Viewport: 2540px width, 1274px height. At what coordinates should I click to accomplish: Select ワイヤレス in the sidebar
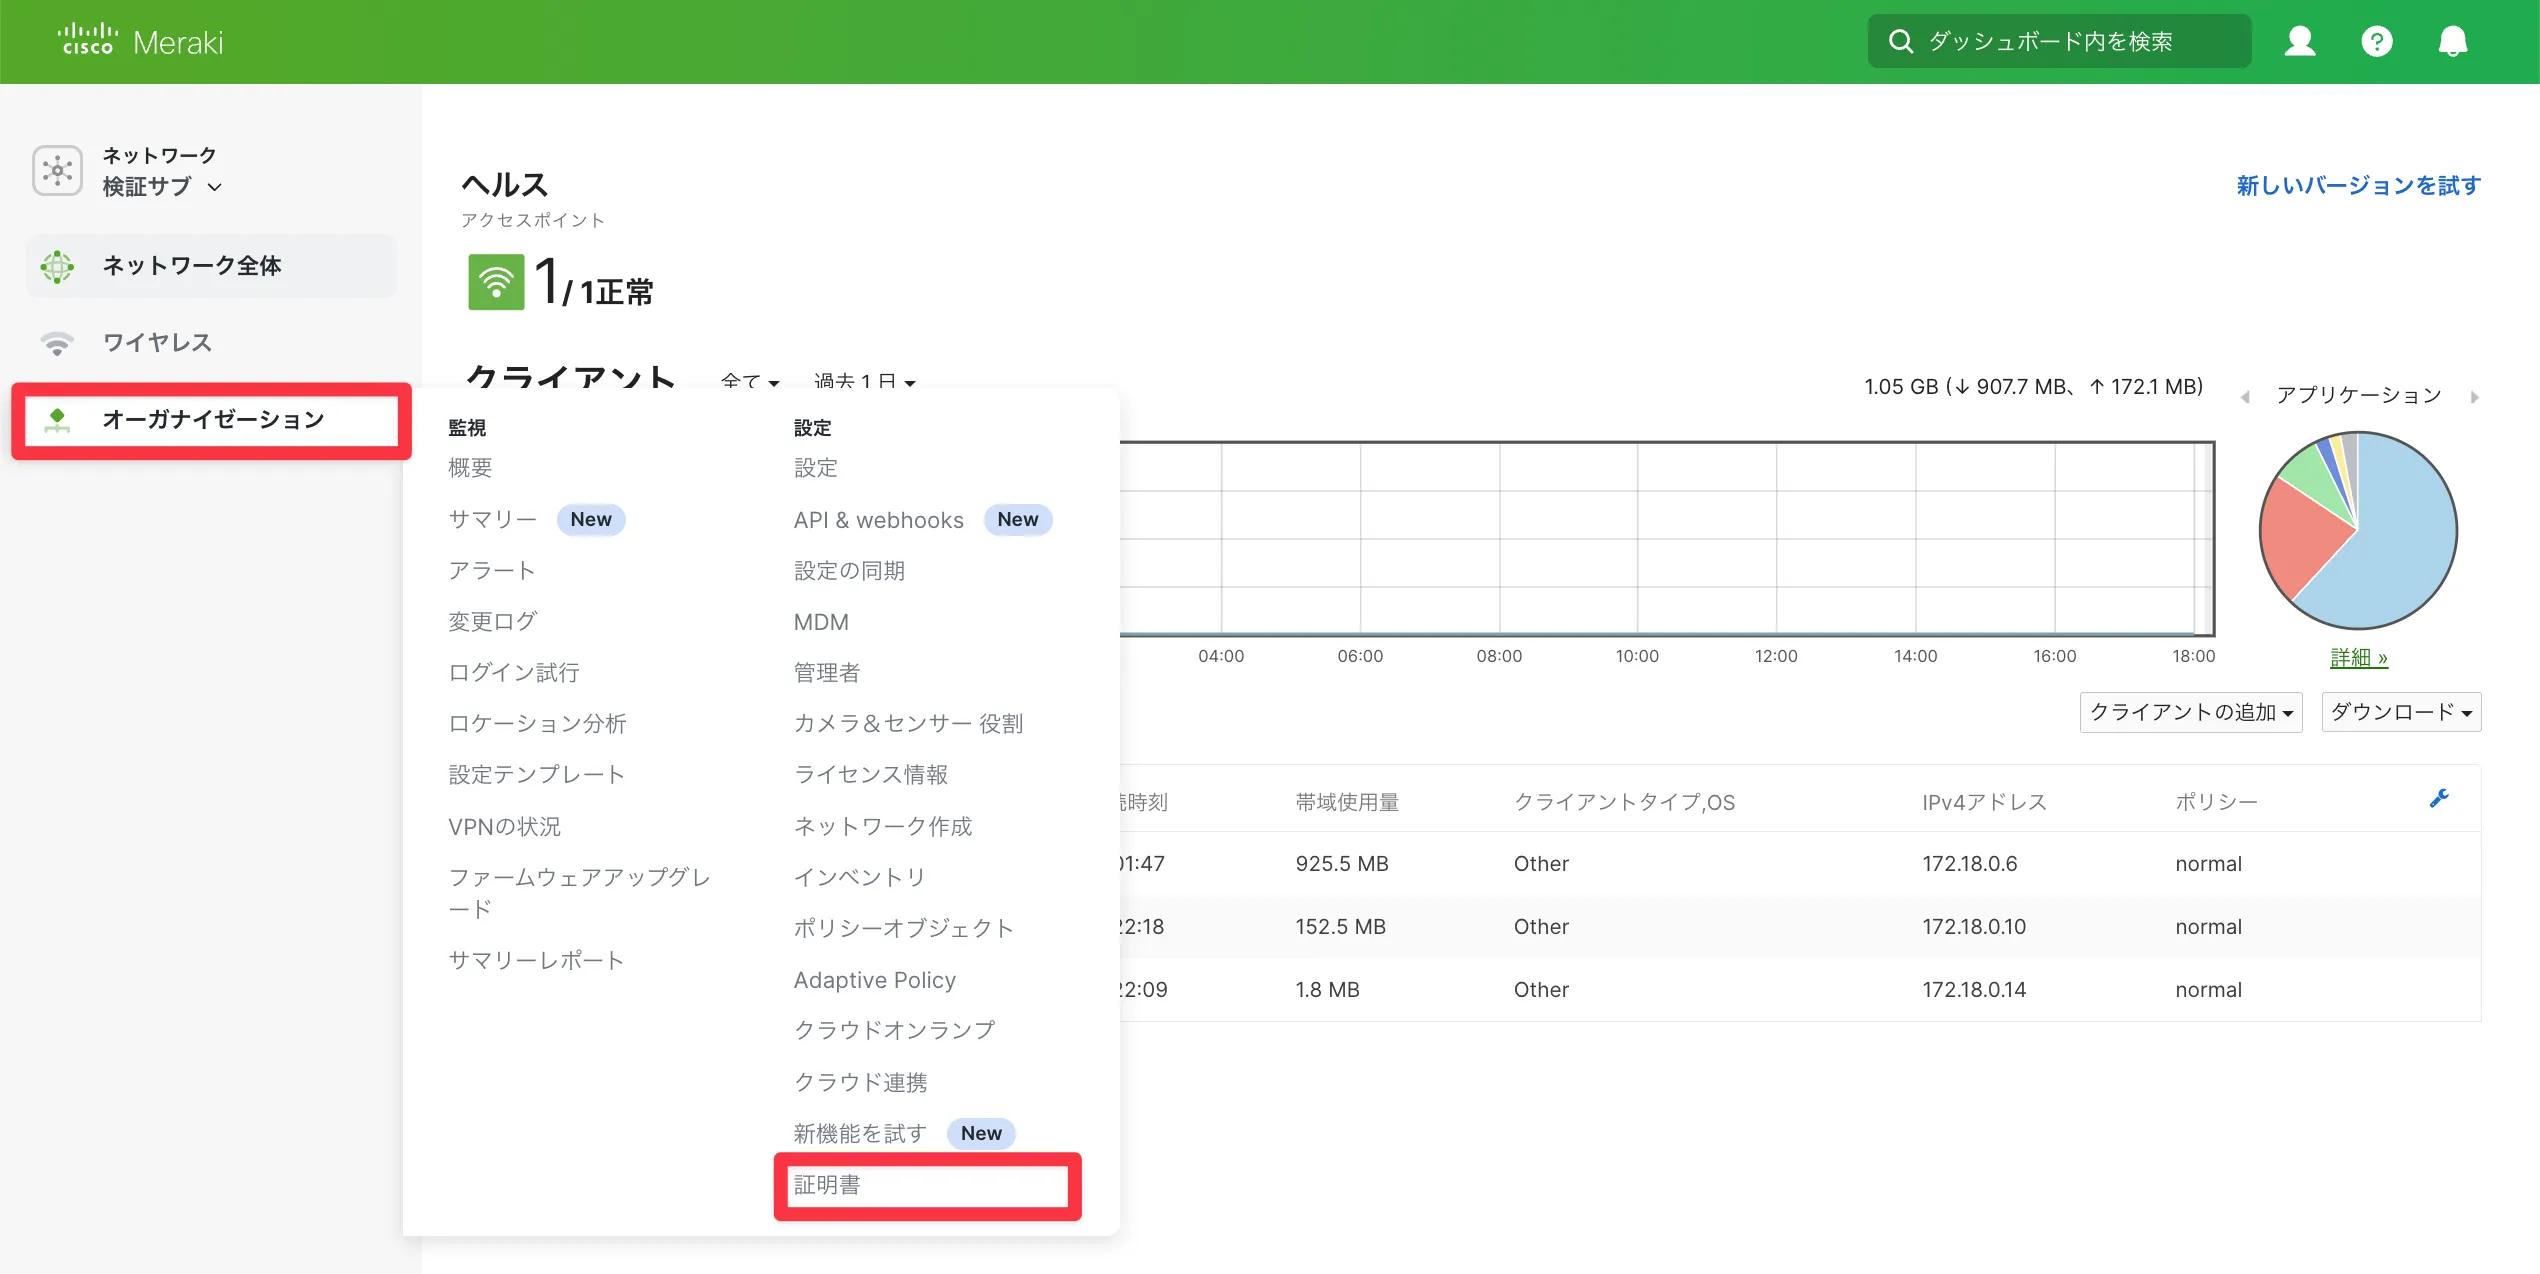[157, 343]
